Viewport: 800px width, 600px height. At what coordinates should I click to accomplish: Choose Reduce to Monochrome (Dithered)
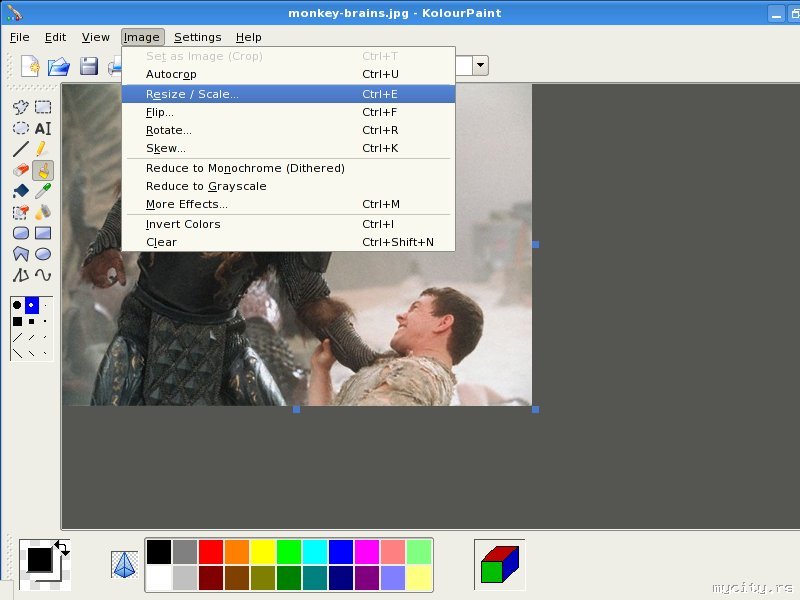click(x=288, y=168)
